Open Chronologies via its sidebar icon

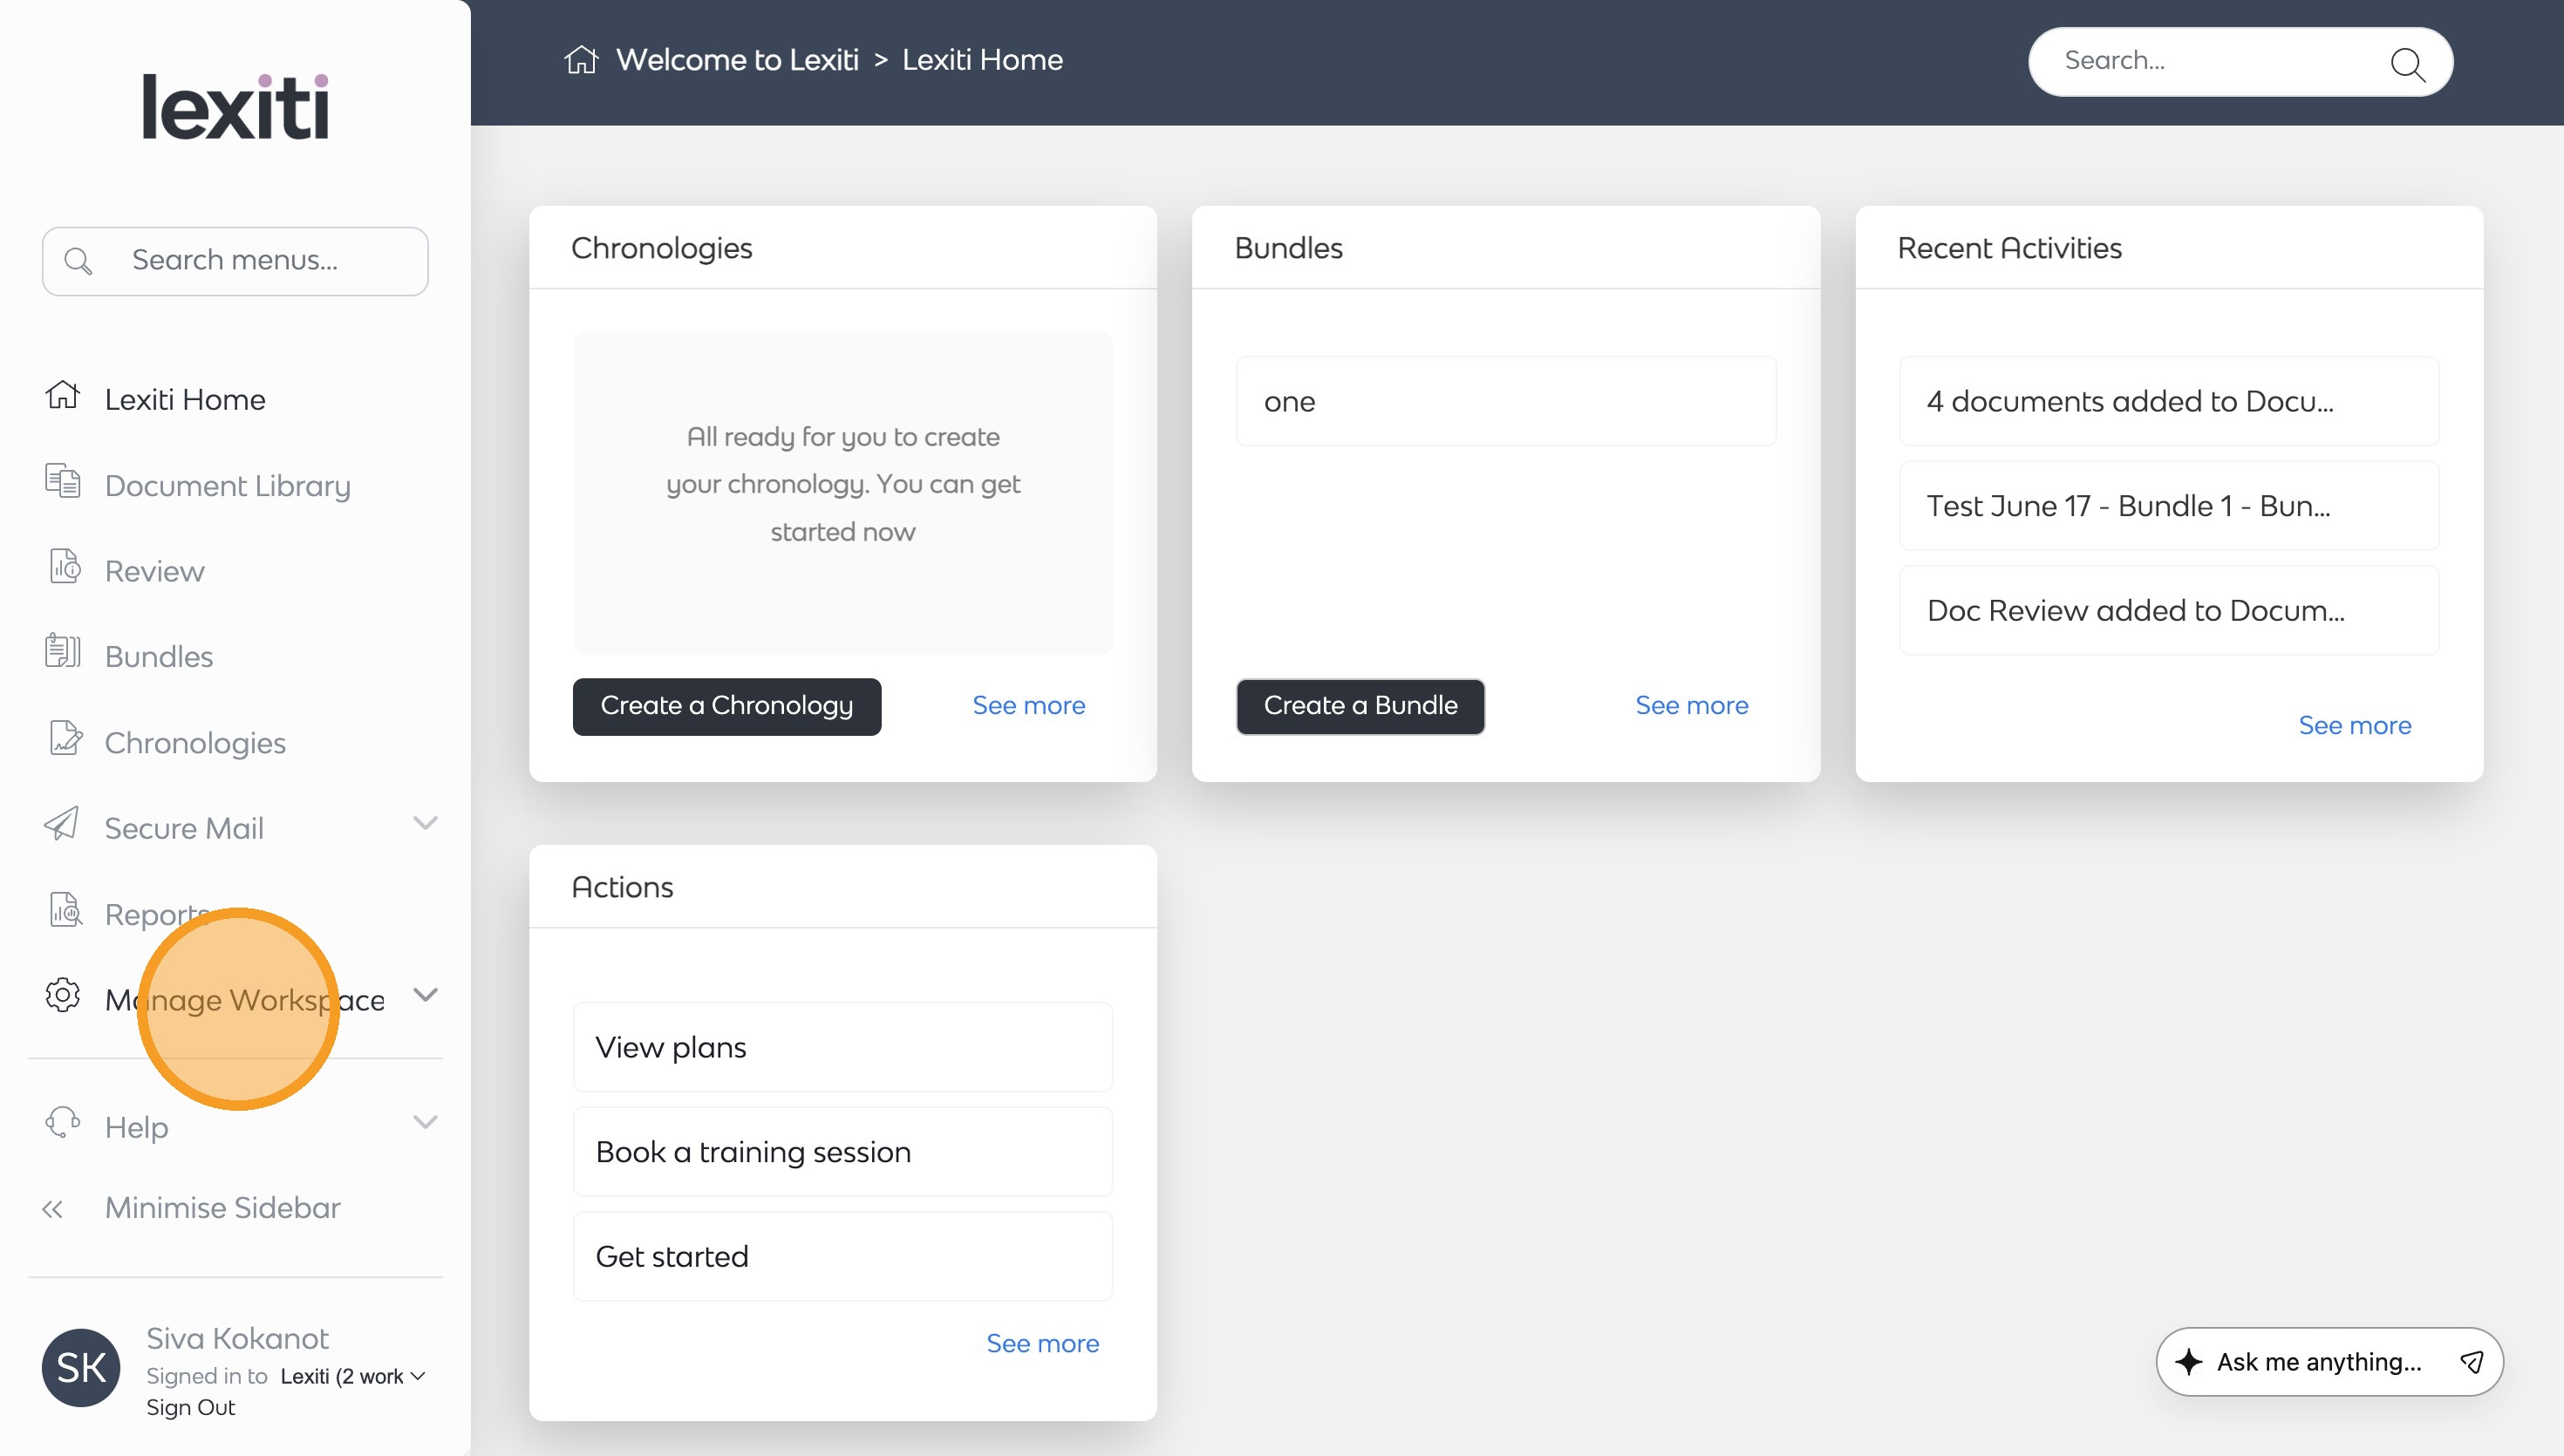pos(65,739)
